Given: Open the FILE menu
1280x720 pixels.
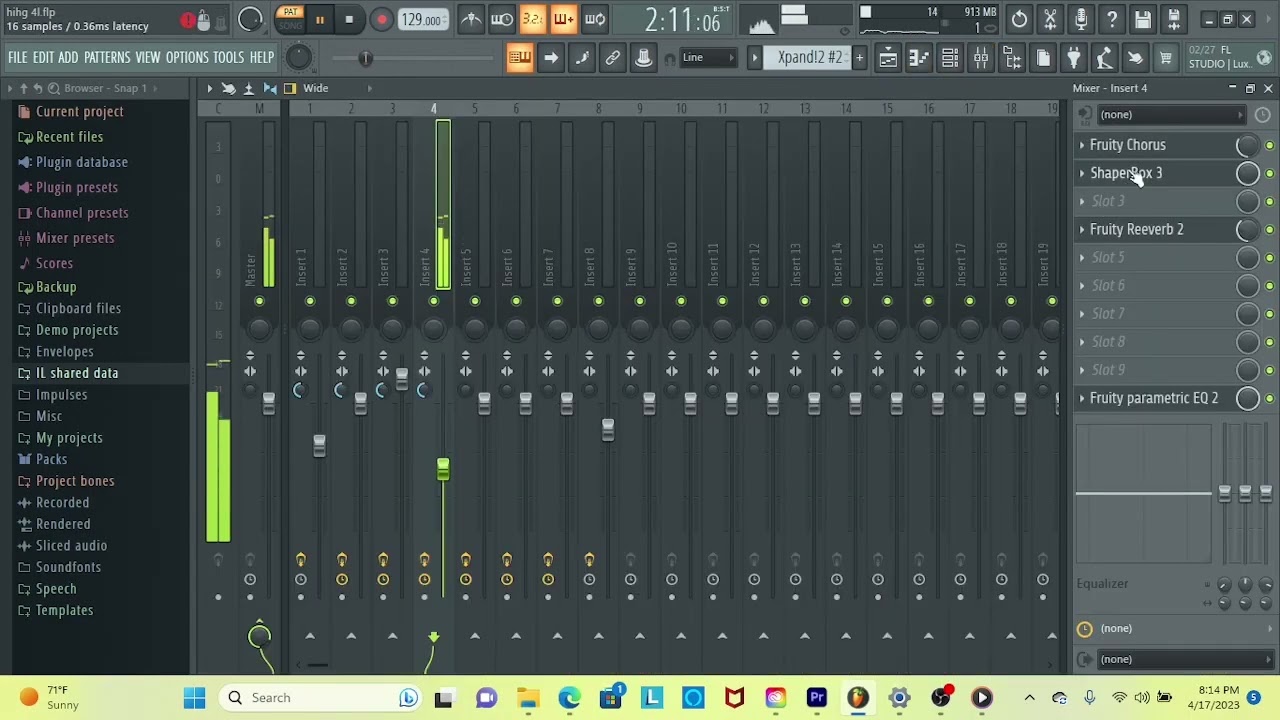Looking at the screenshot, I should tap(18, 58).
